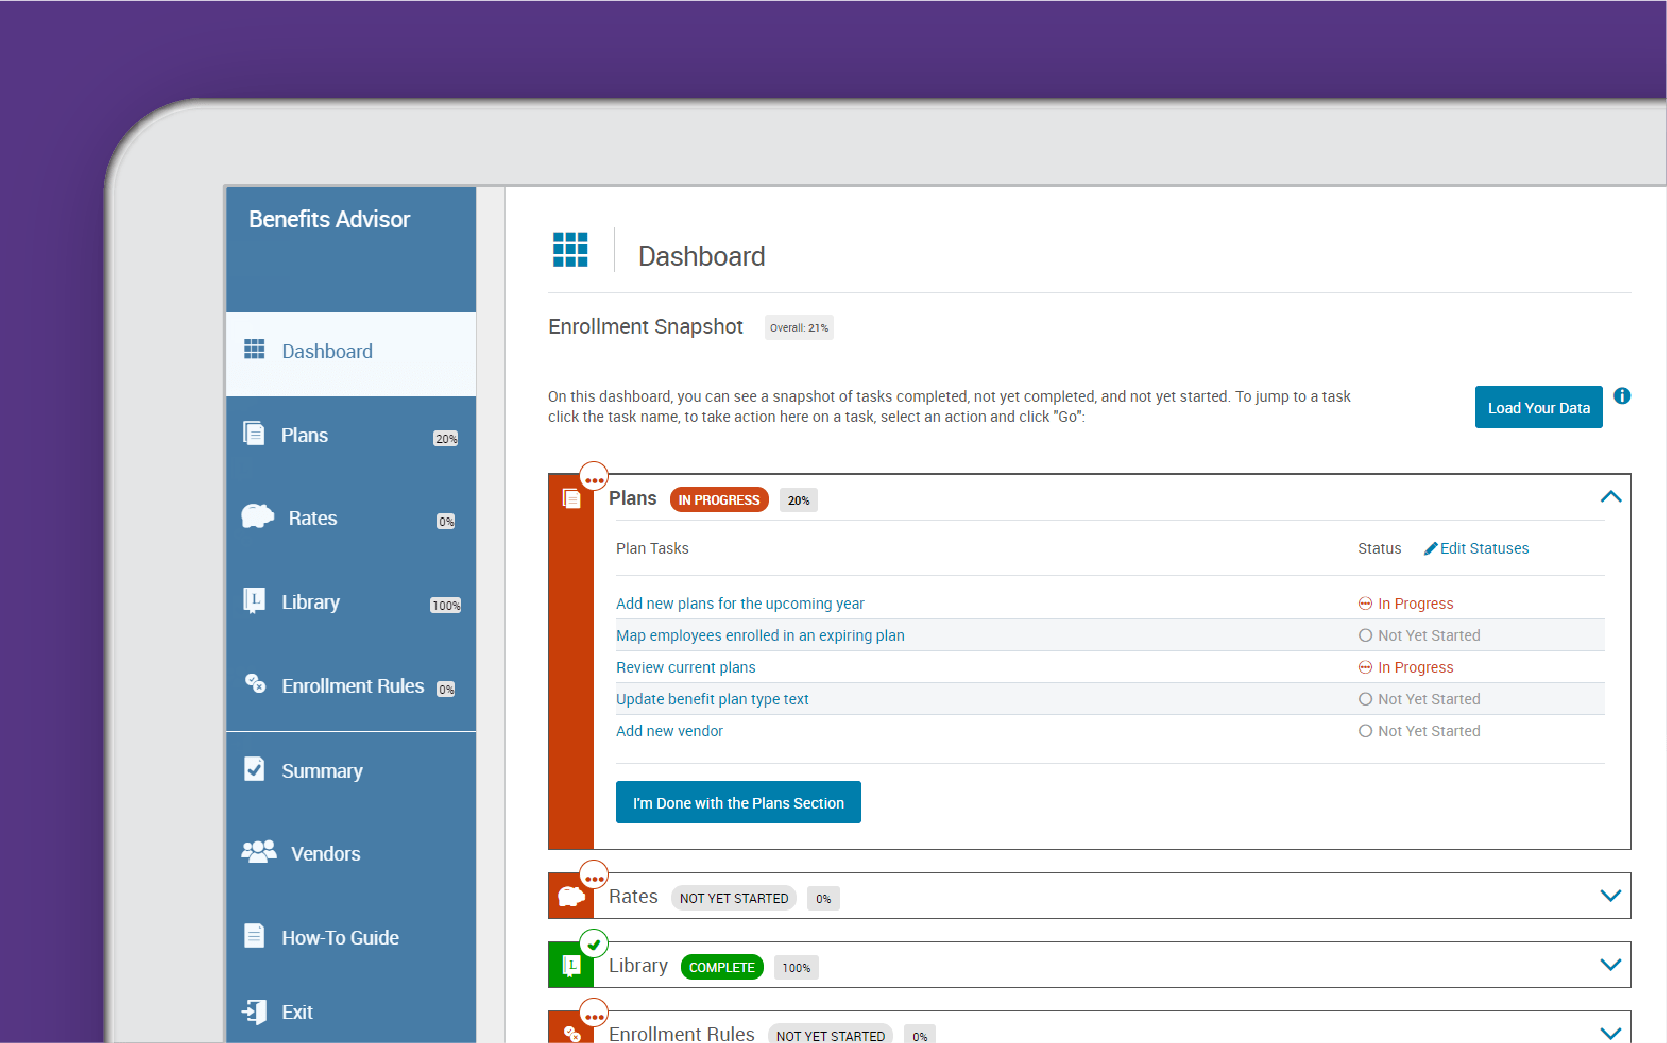Screen dimensions: 1667x1043
Task: Click the Plans section orange document icon
Action: (x=572, y=499)
